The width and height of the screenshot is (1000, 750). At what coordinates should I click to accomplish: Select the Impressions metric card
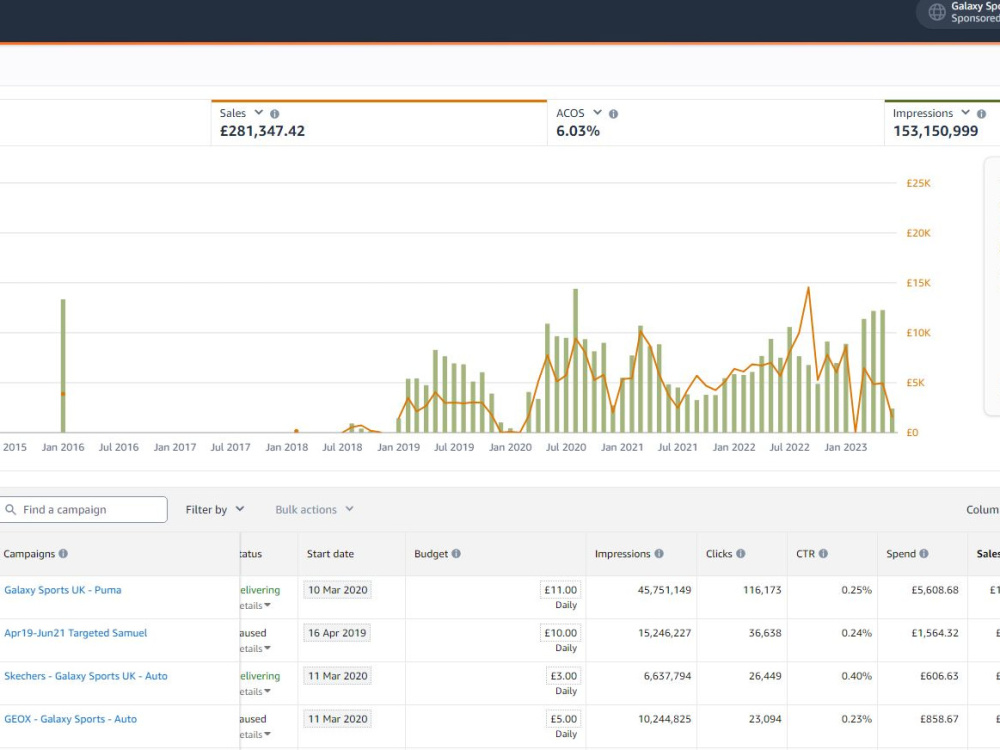click(x=942, y=123)
